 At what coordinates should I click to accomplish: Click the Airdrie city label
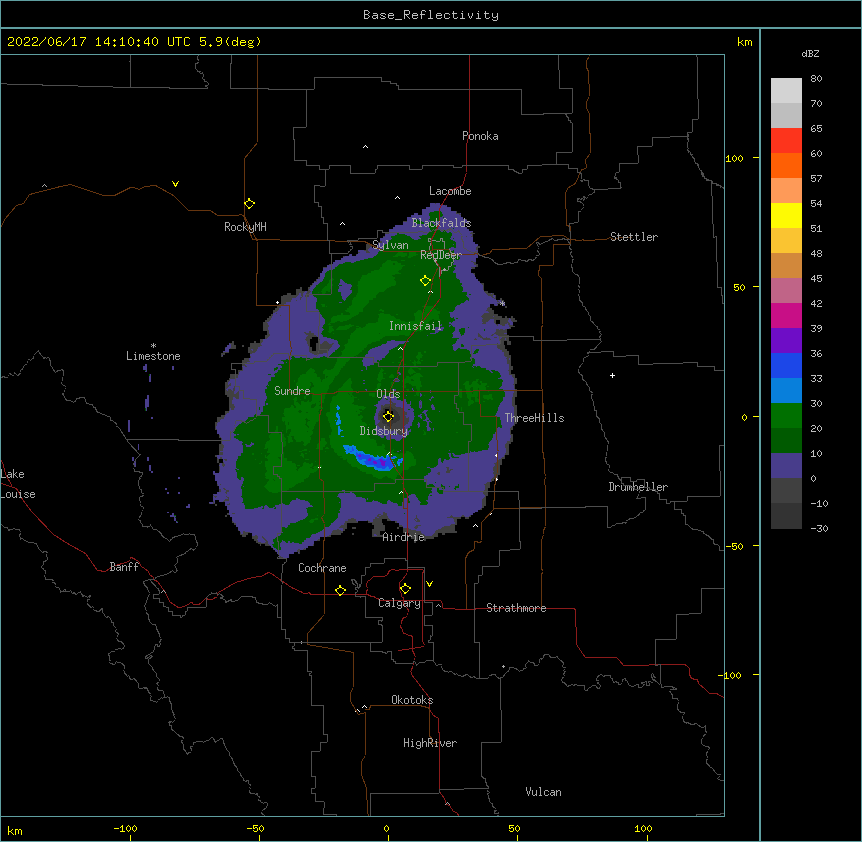[404, 537]
